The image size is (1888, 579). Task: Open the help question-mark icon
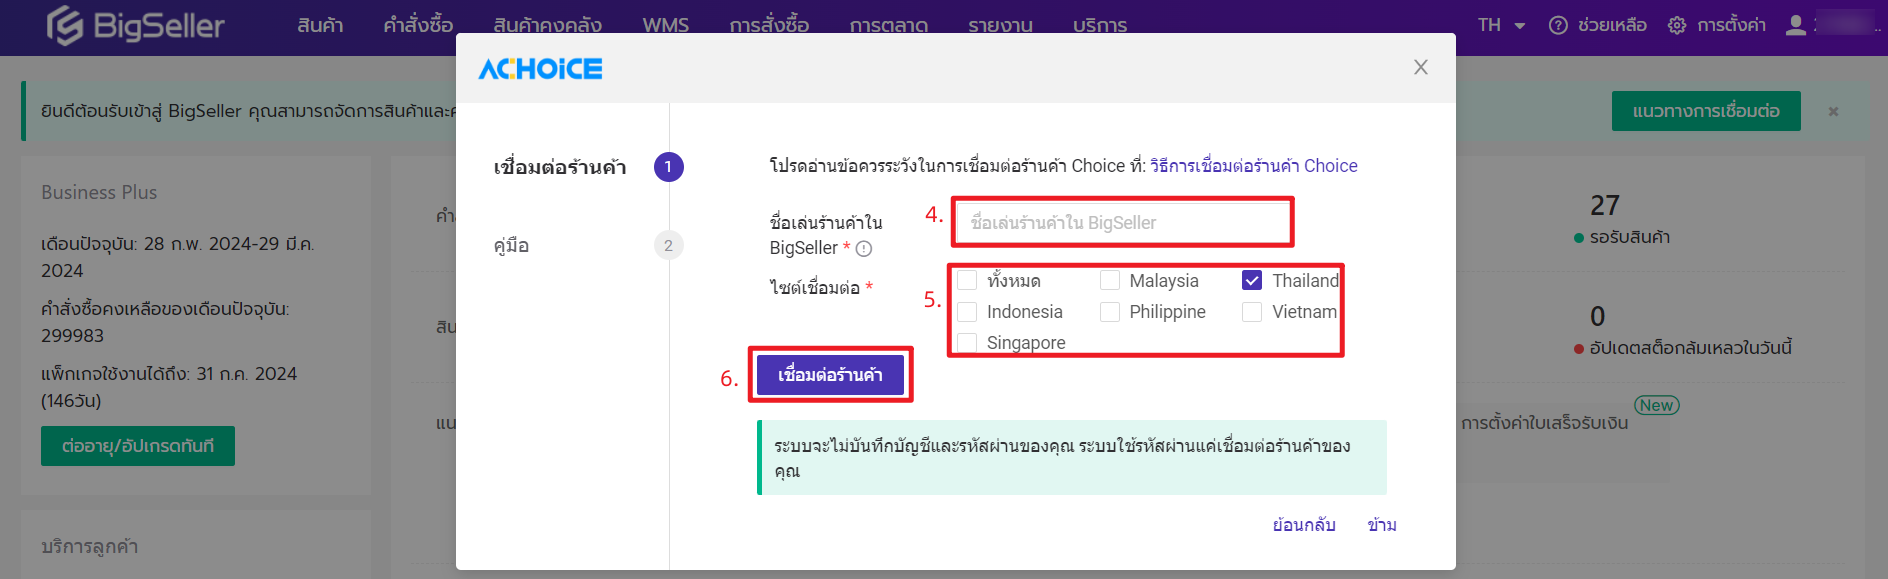coord(1558,25)
